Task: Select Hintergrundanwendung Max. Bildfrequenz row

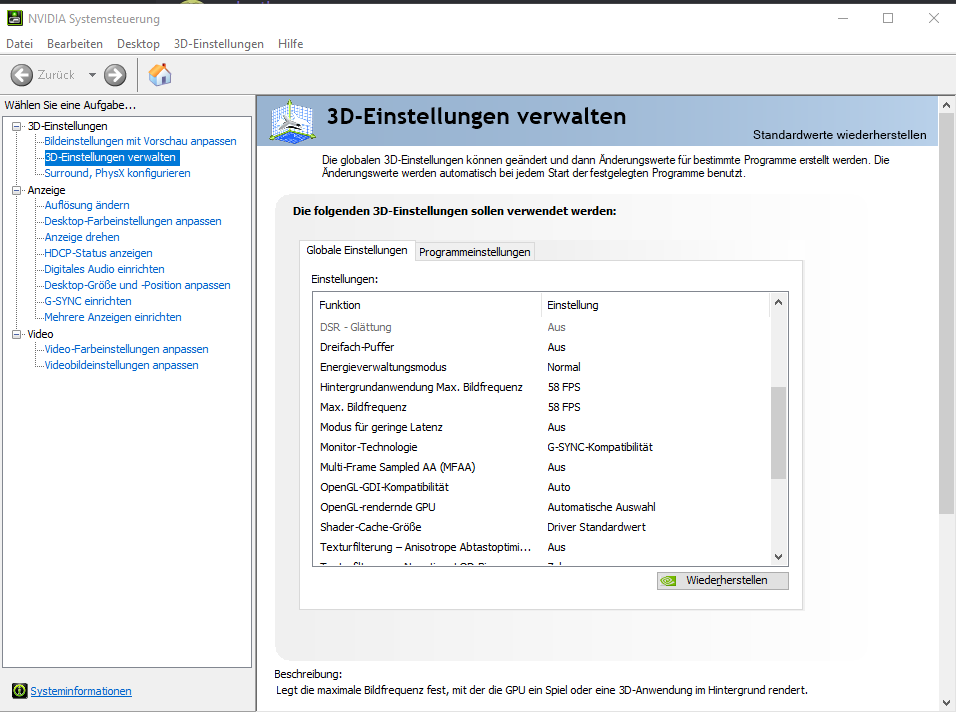Action: tap(541, 387)
